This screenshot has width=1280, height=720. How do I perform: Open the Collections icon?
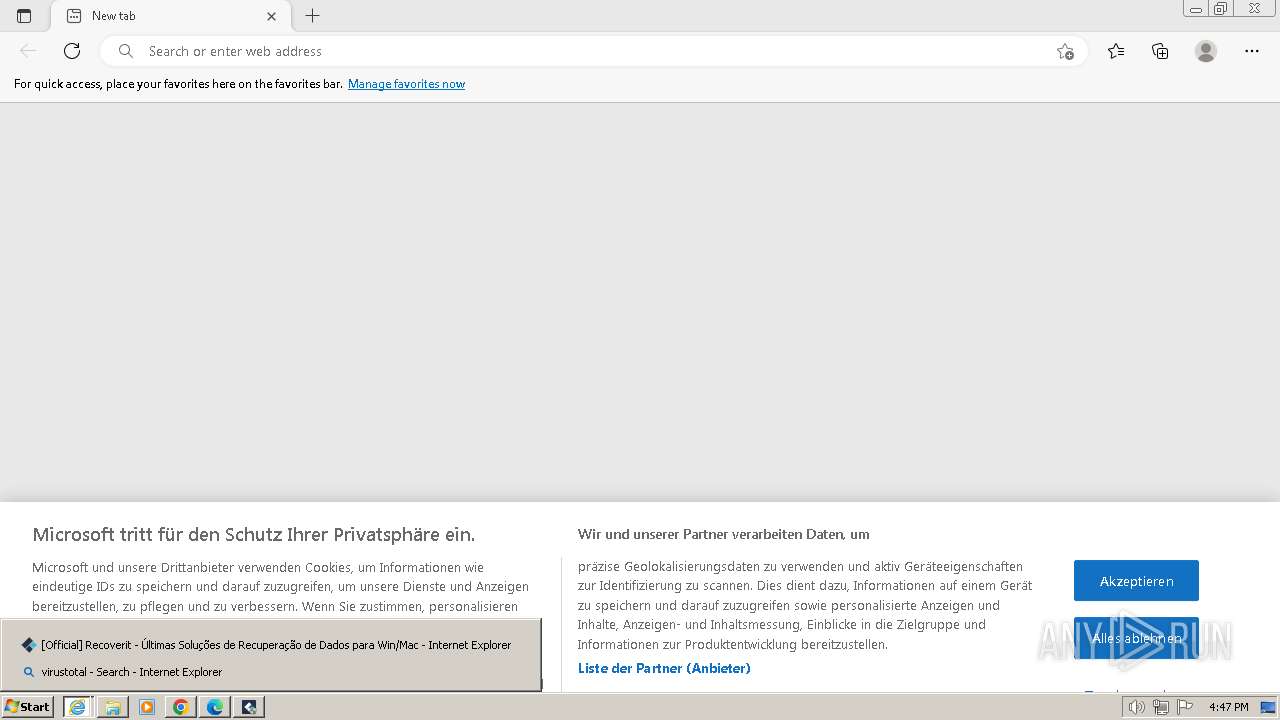(1160, 51)
